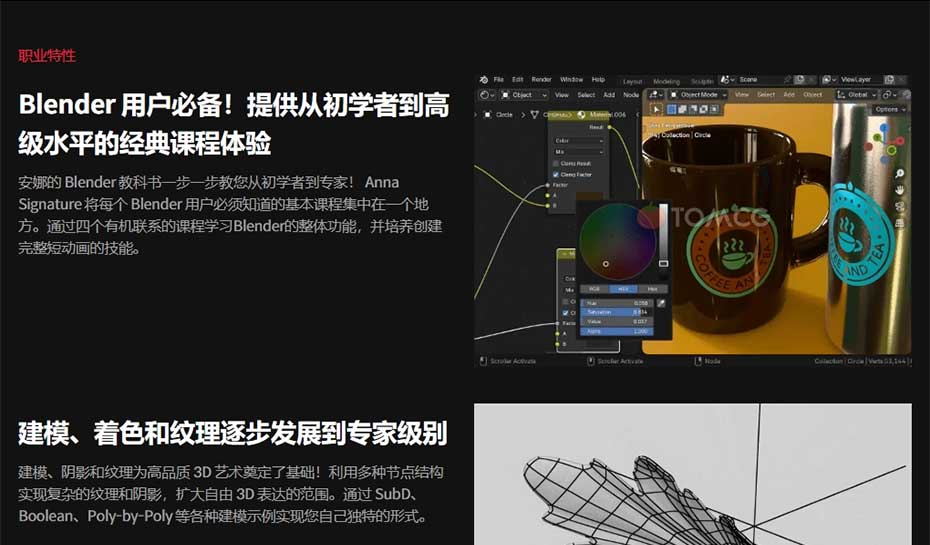Toggle the camera view icon
The width and height of the screenshot is (930, 545).
[x=900, y=206]
